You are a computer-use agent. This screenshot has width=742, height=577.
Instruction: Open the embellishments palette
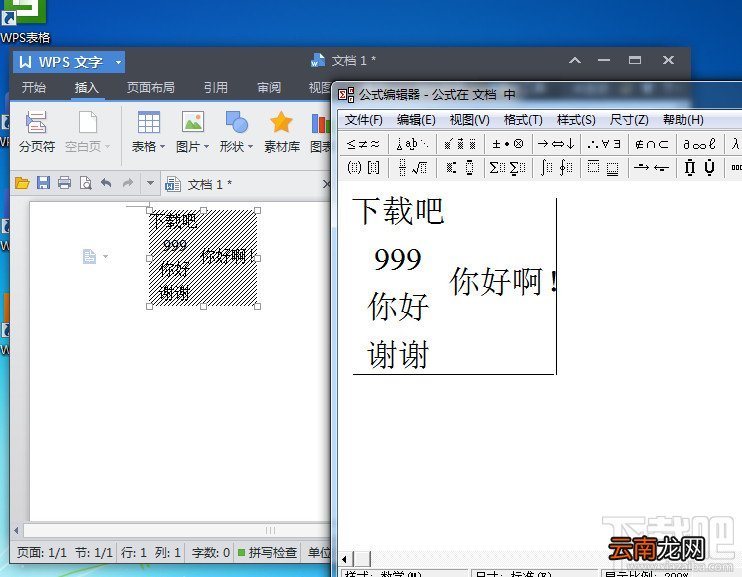460,144
